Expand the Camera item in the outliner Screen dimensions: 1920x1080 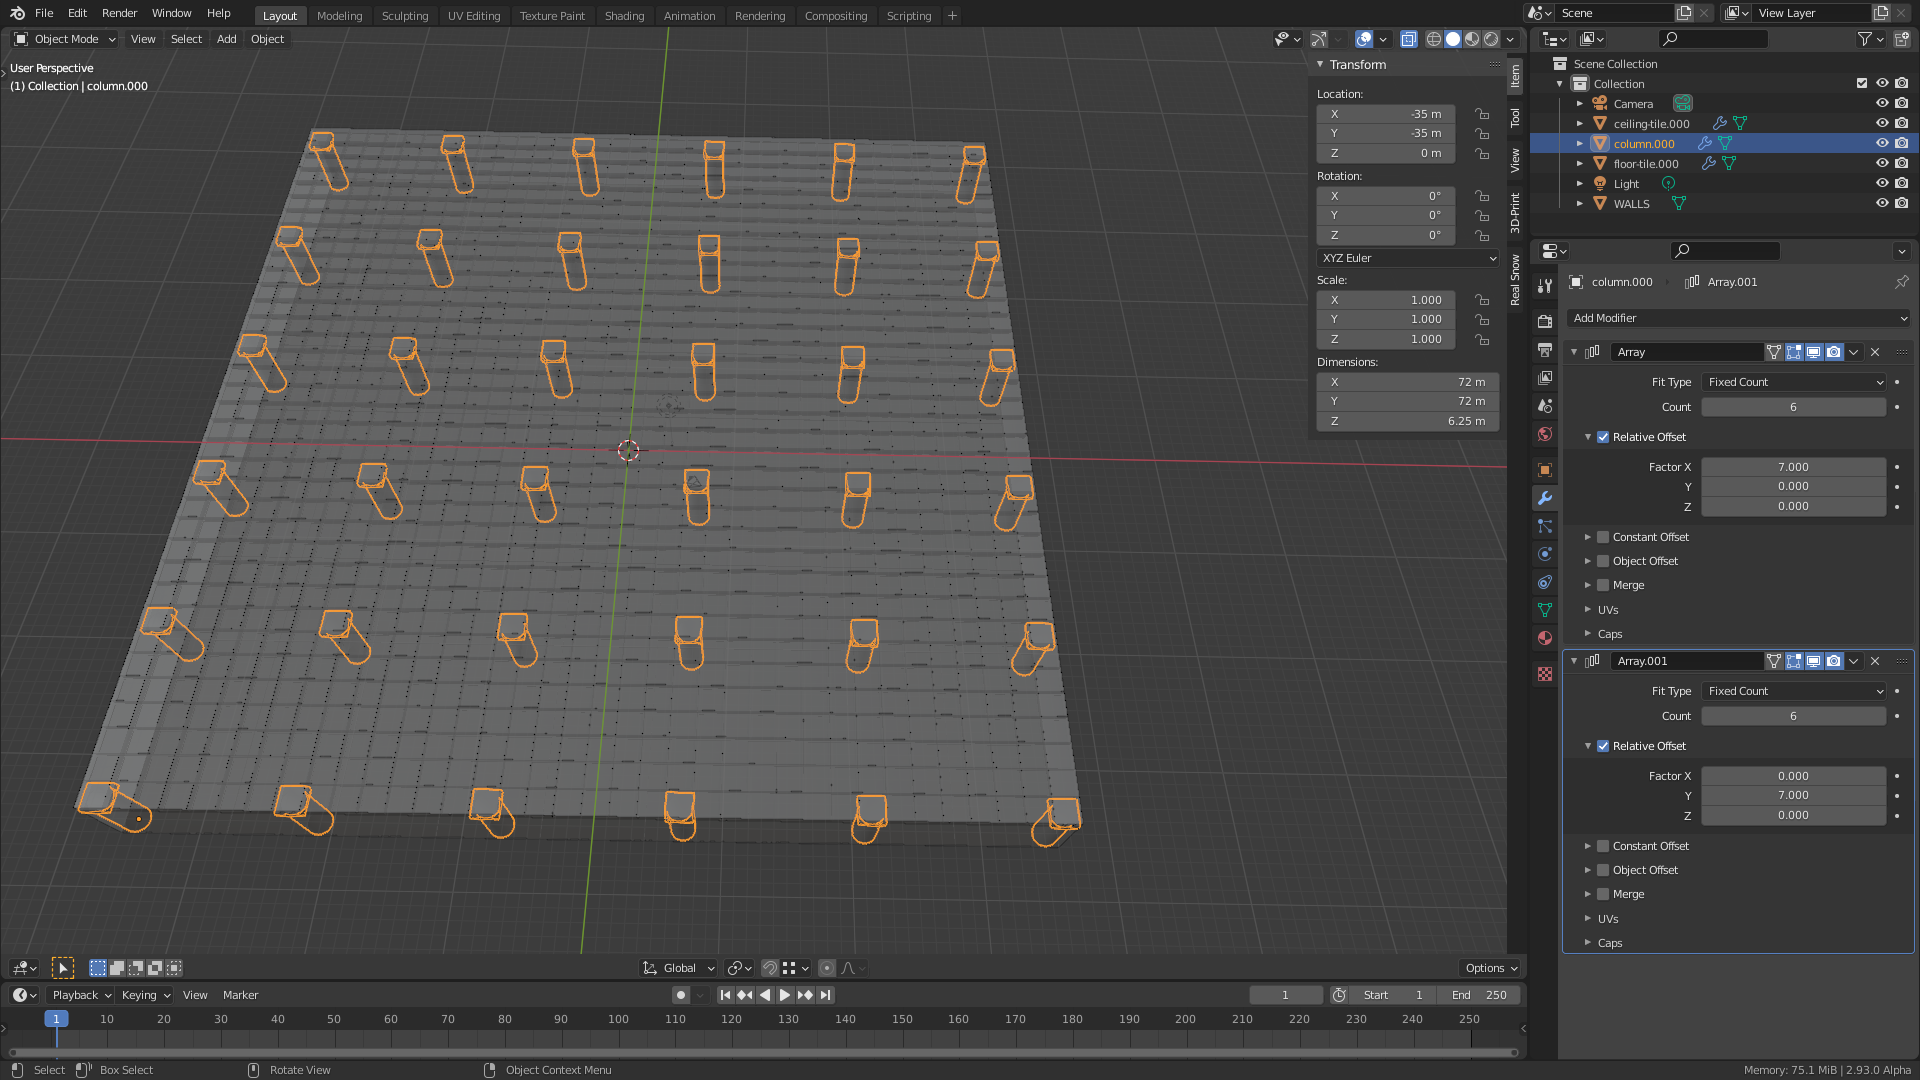[1580, 103]
